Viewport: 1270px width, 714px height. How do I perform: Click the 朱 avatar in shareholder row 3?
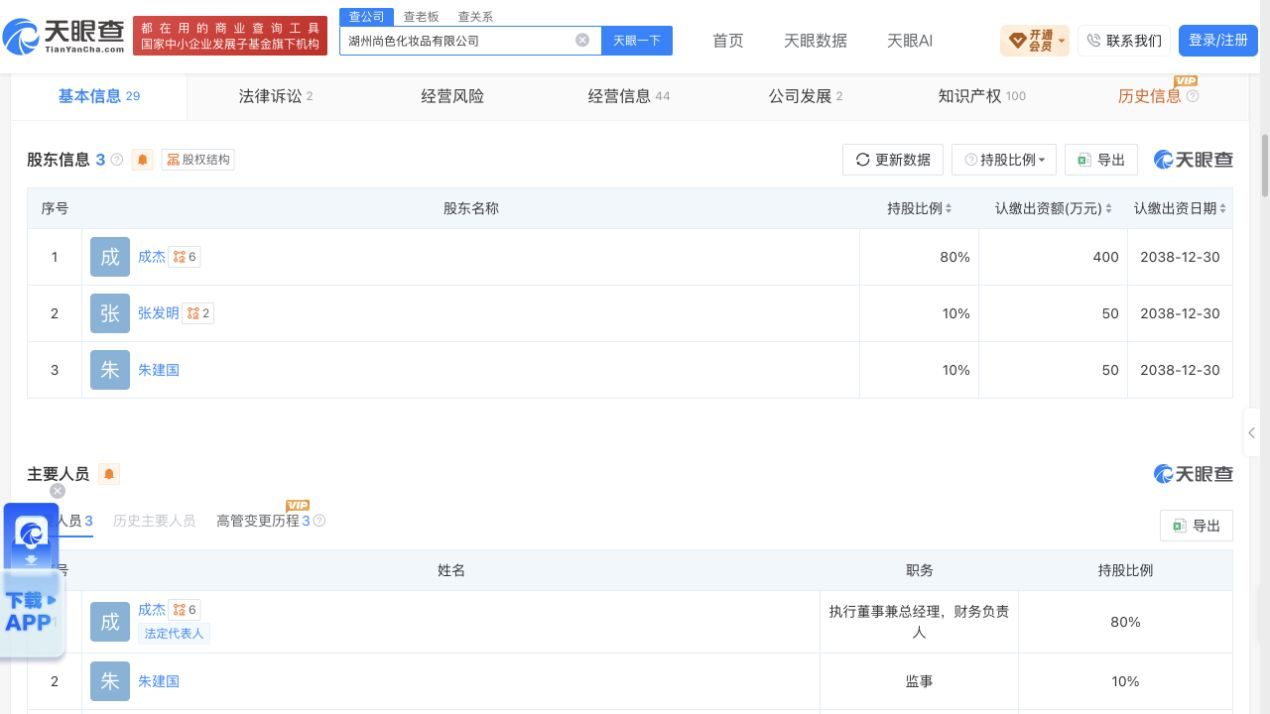click(110, 370)
